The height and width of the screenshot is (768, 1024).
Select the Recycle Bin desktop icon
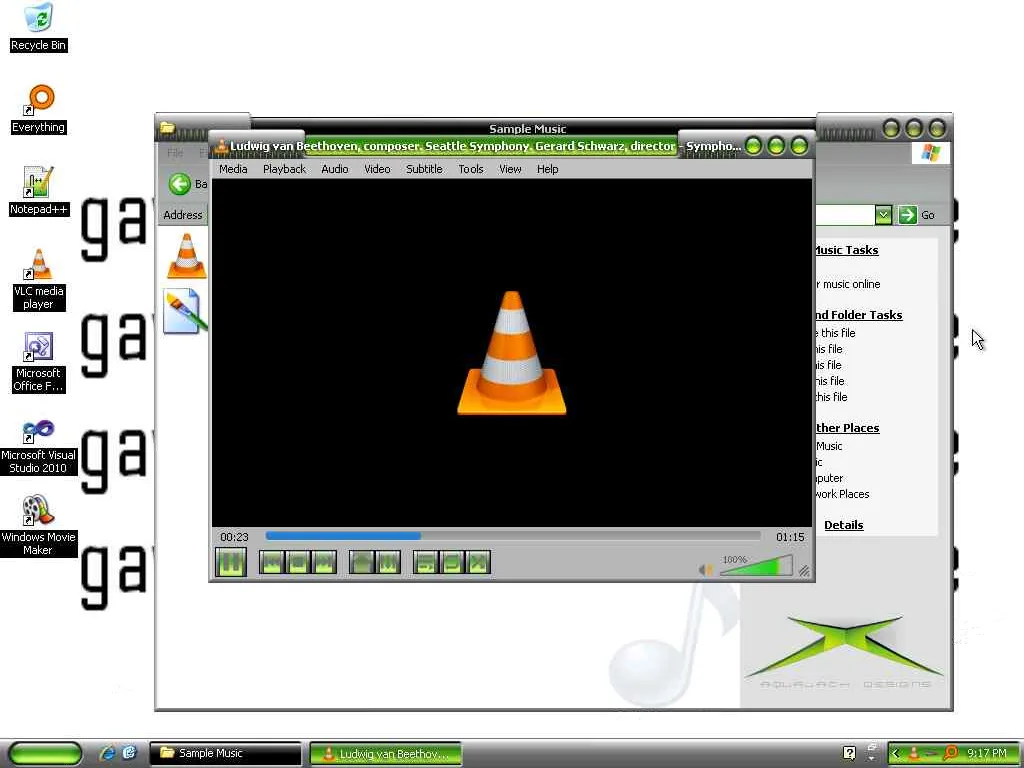(x=39, y=27)
